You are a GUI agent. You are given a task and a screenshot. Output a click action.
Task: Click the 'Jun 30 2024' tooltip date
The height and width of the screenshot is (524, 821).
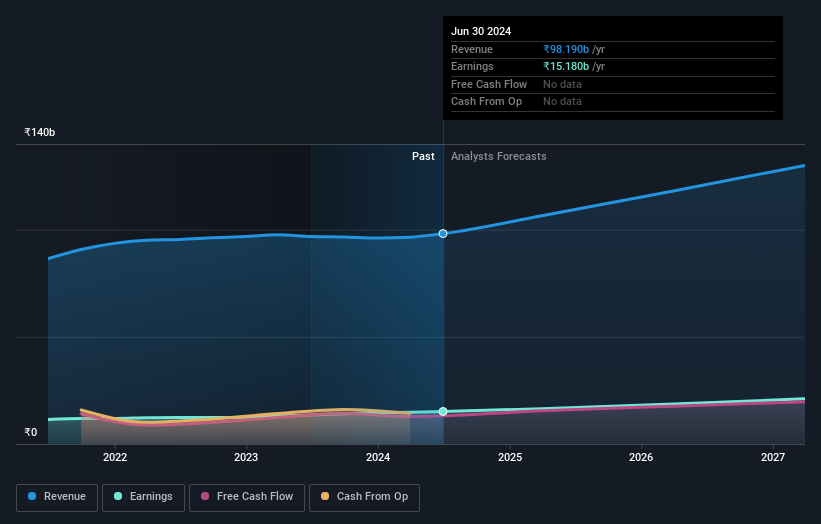click(481, 31)
